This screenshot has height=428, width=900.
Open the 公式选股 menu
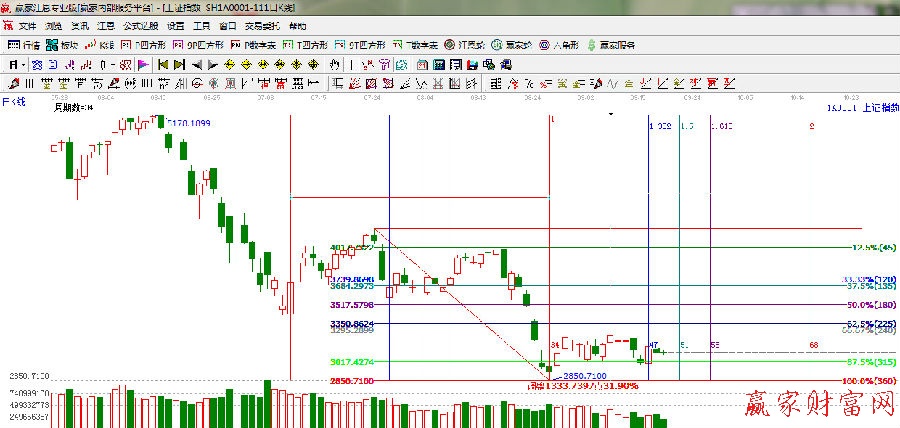pyautogui.click(x=142, y=26)
